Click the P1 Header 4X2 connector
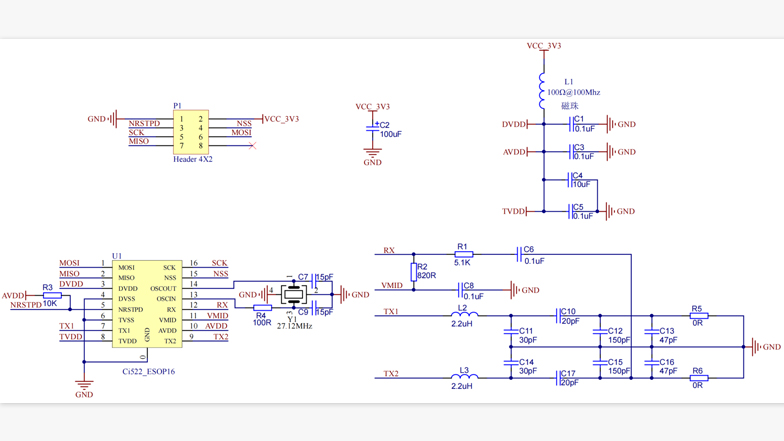The height and width of the screenshot is (441, 784). click(191, 132)
